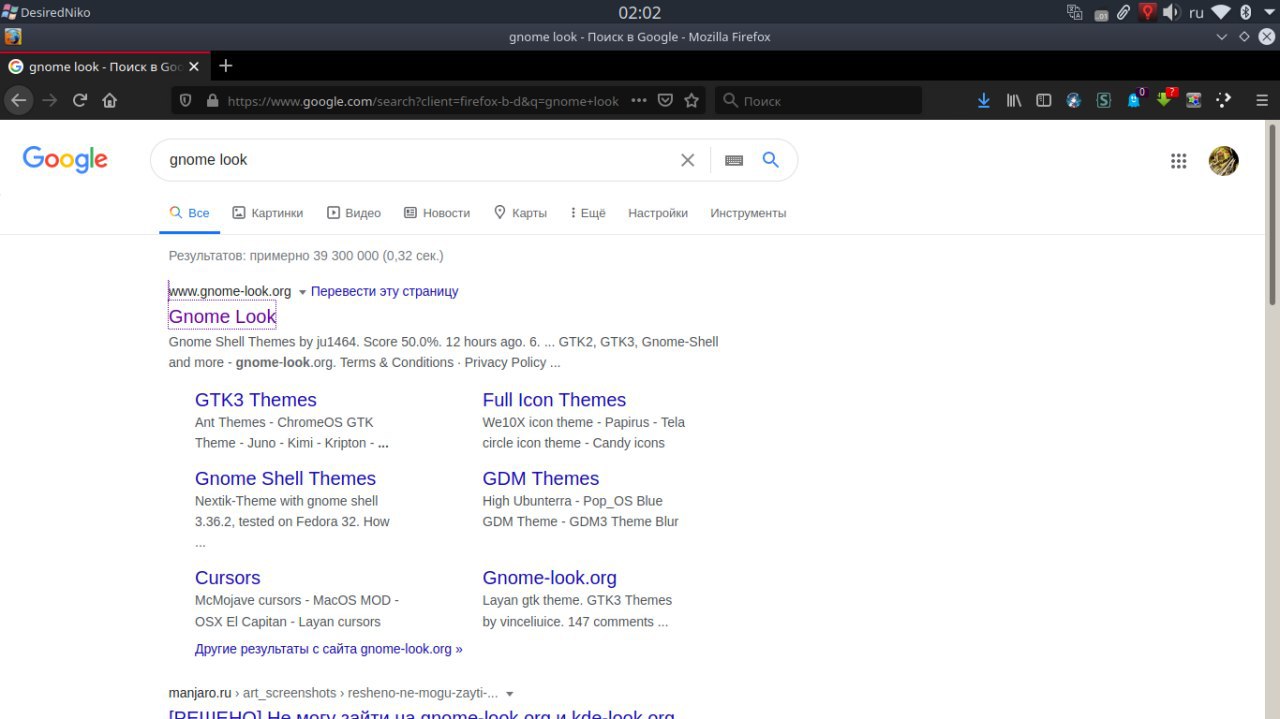Switch to the Все results tab

click(x=190, y=213)
